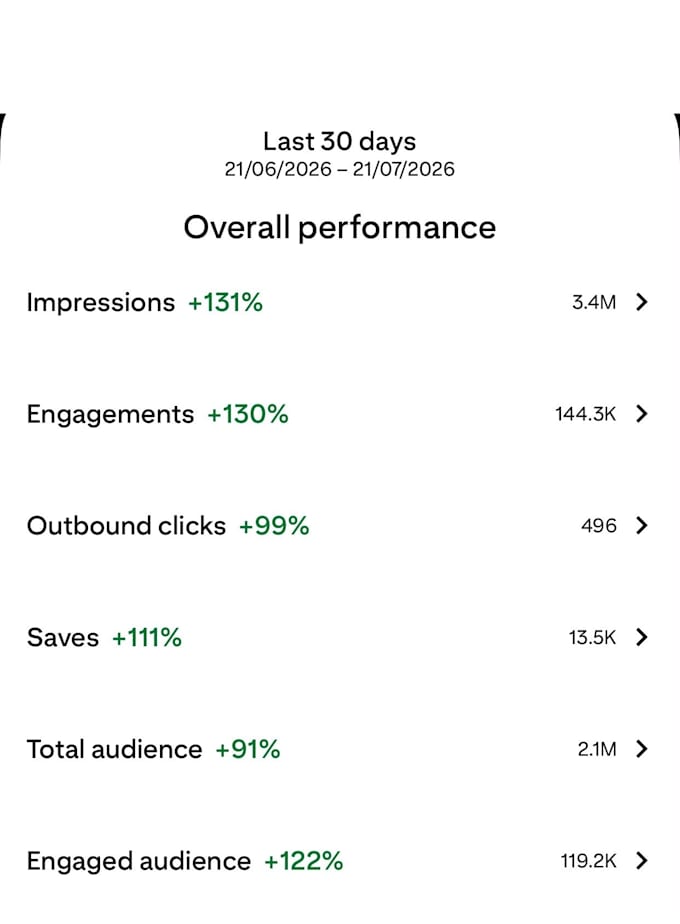Screen dimensions: 680x924
Task: Click the Last 30 days date range heading
Action: pyautogui.click(x=339, y=141)
